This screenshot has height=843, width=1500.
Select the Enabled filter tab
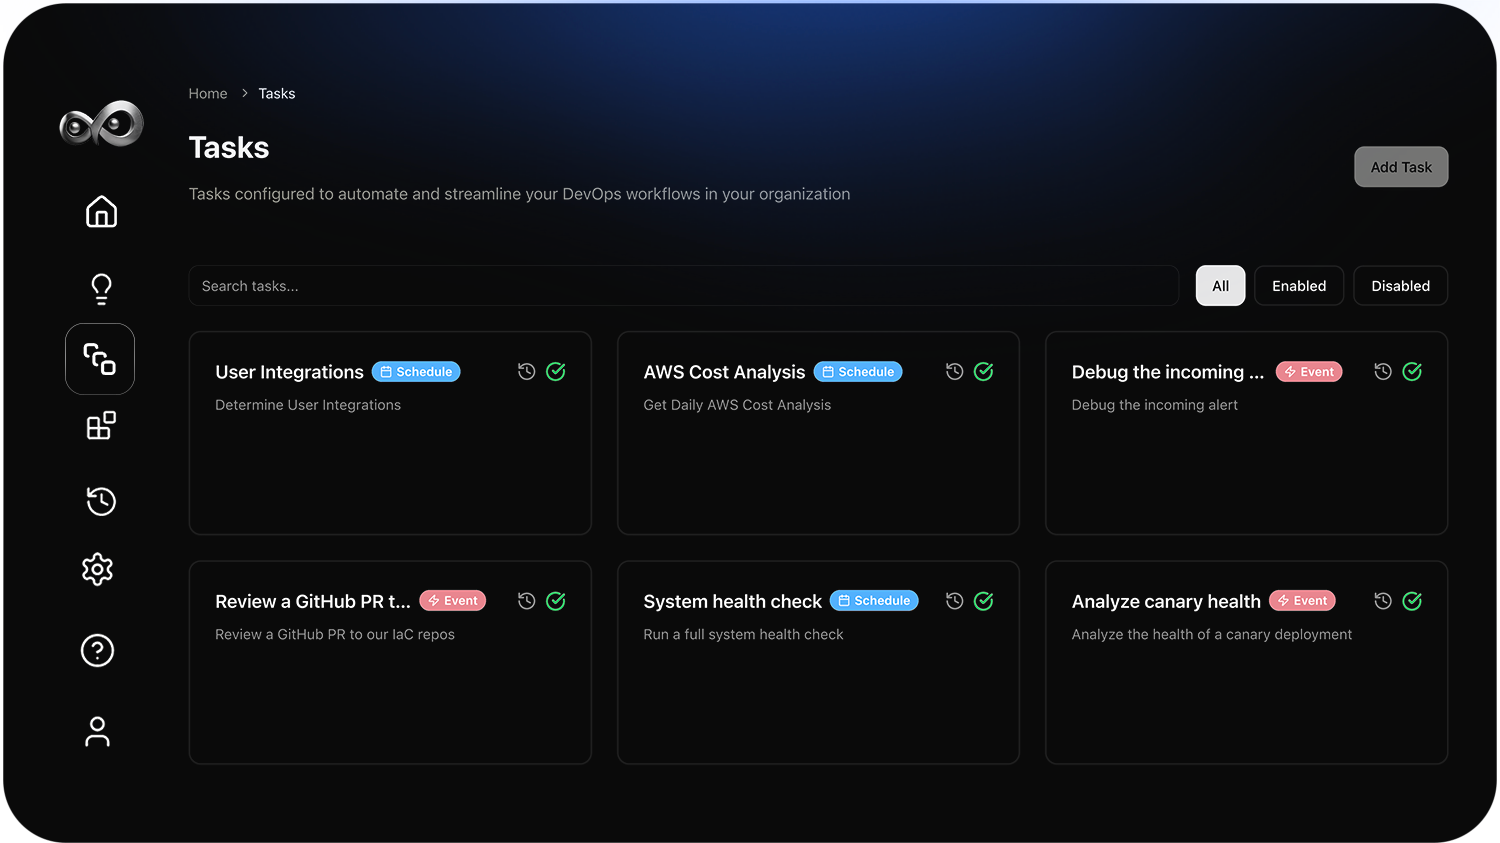coord(1299,286)
